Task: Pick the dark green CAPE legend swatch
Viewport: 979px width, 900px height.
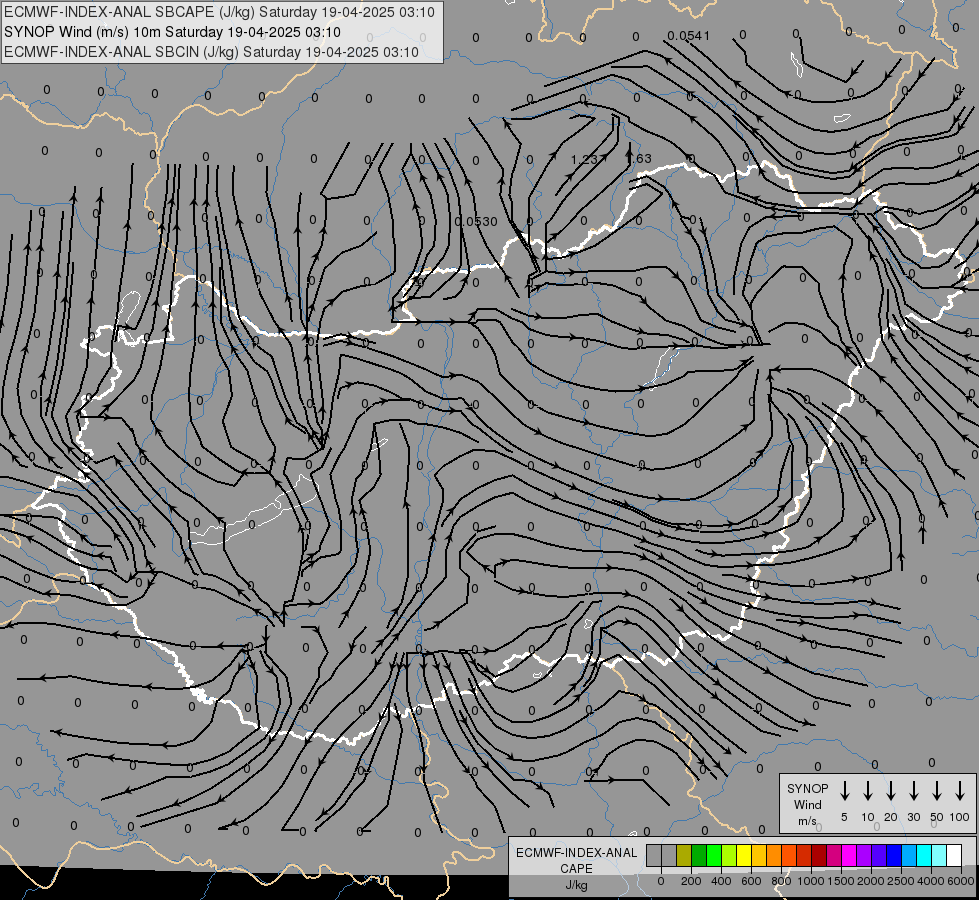Action: [699, 855]
